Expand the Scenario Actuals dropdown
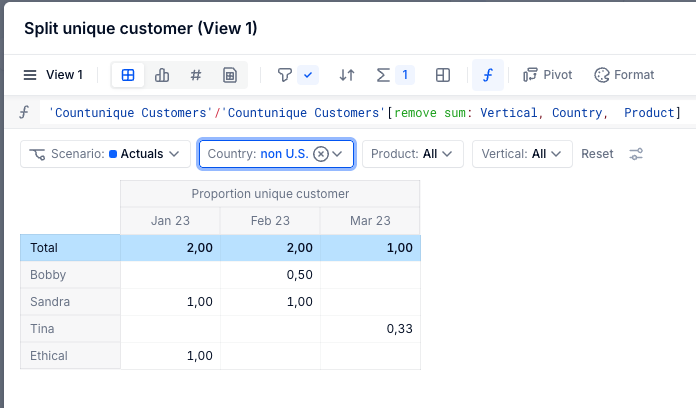696x408 pixels. click(x=106, y=154)
